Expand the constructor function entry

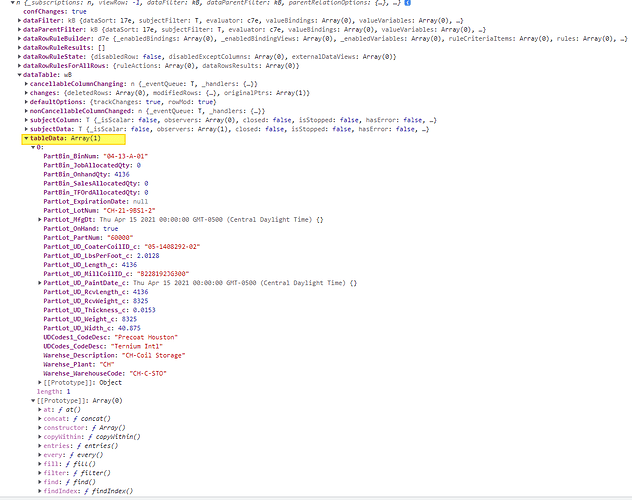coord(40,428)
